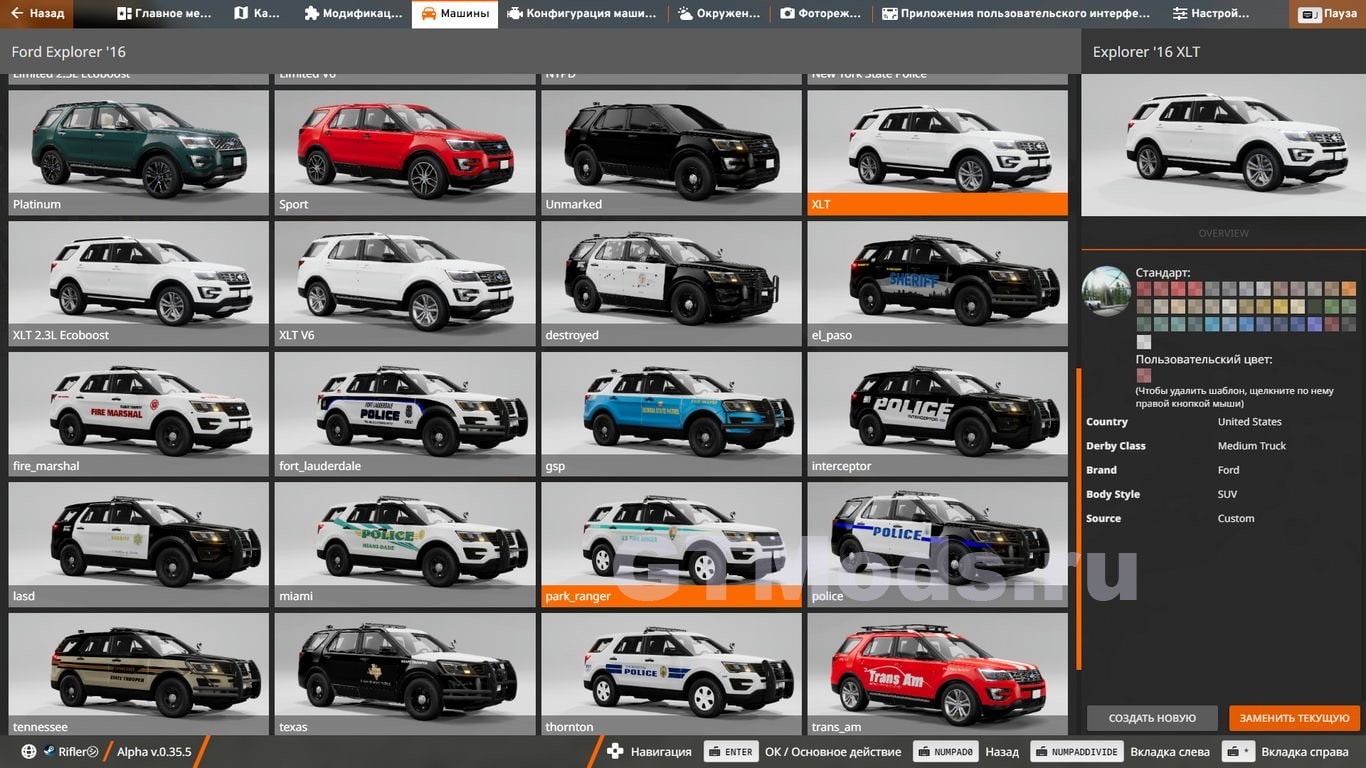Image resolution: width=1366 pixels, height=768 pixels.
Task: Click the 'Alpha v.0.35.5' version text
Action: click(154, 752)
